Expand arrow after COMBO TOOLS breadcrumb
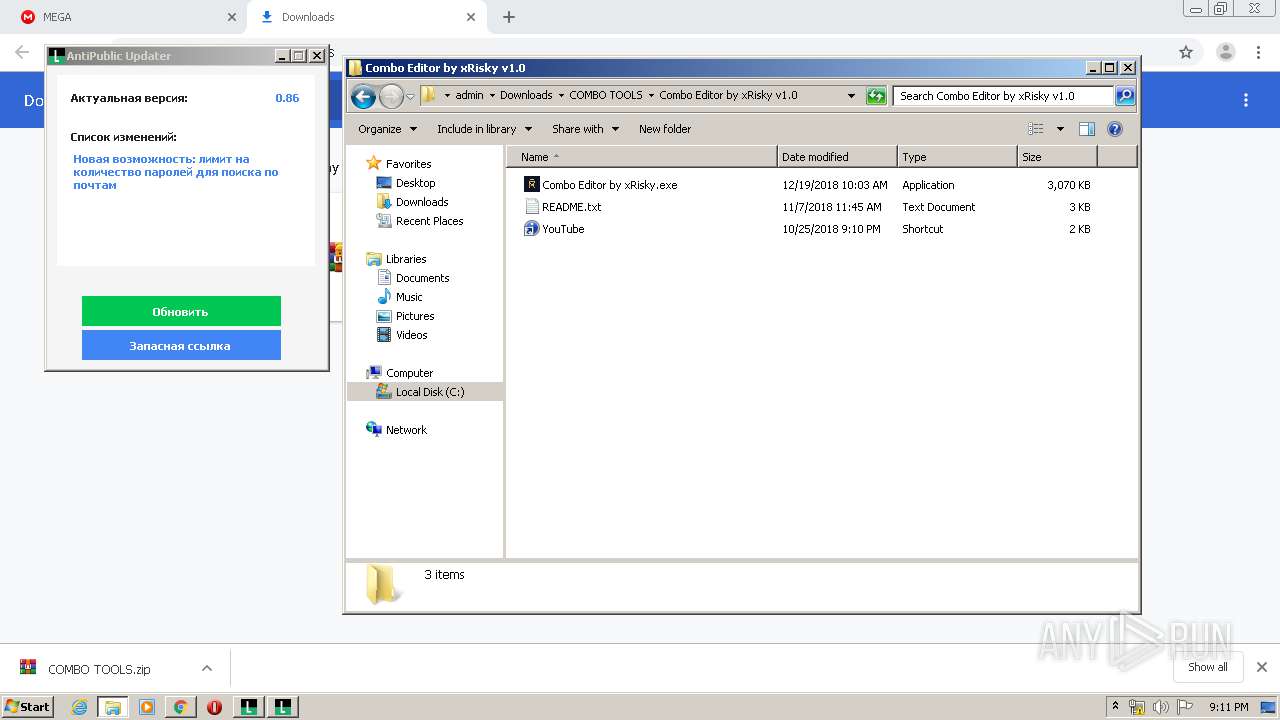 point(651,96)
